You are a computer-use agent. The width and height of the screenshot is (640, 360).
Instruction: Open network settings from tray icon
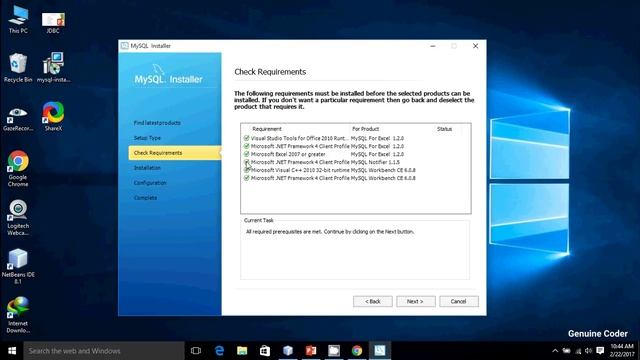(x=578, y=351)
